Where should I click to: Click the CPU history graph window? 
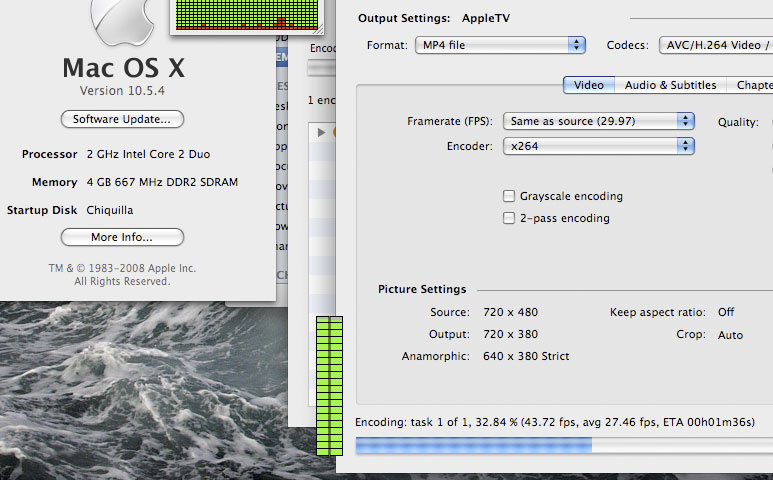[x=246, y=16]
